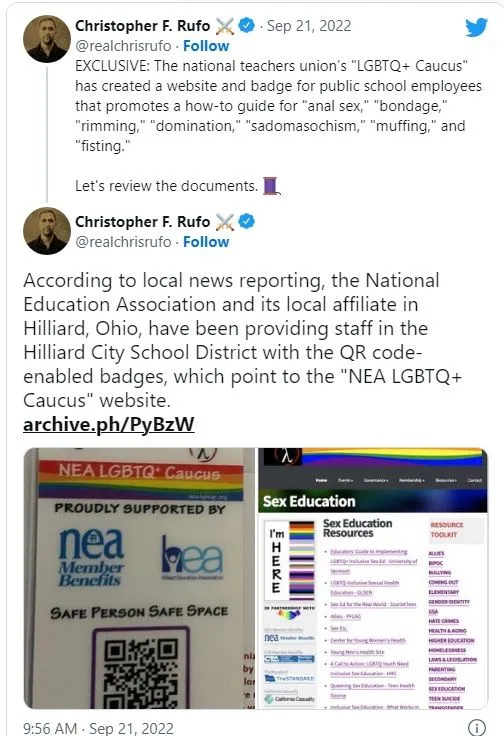Follow @realchrisrufo from the second tweet
Screen dimensions: 504x736
[x=206, y=242]
